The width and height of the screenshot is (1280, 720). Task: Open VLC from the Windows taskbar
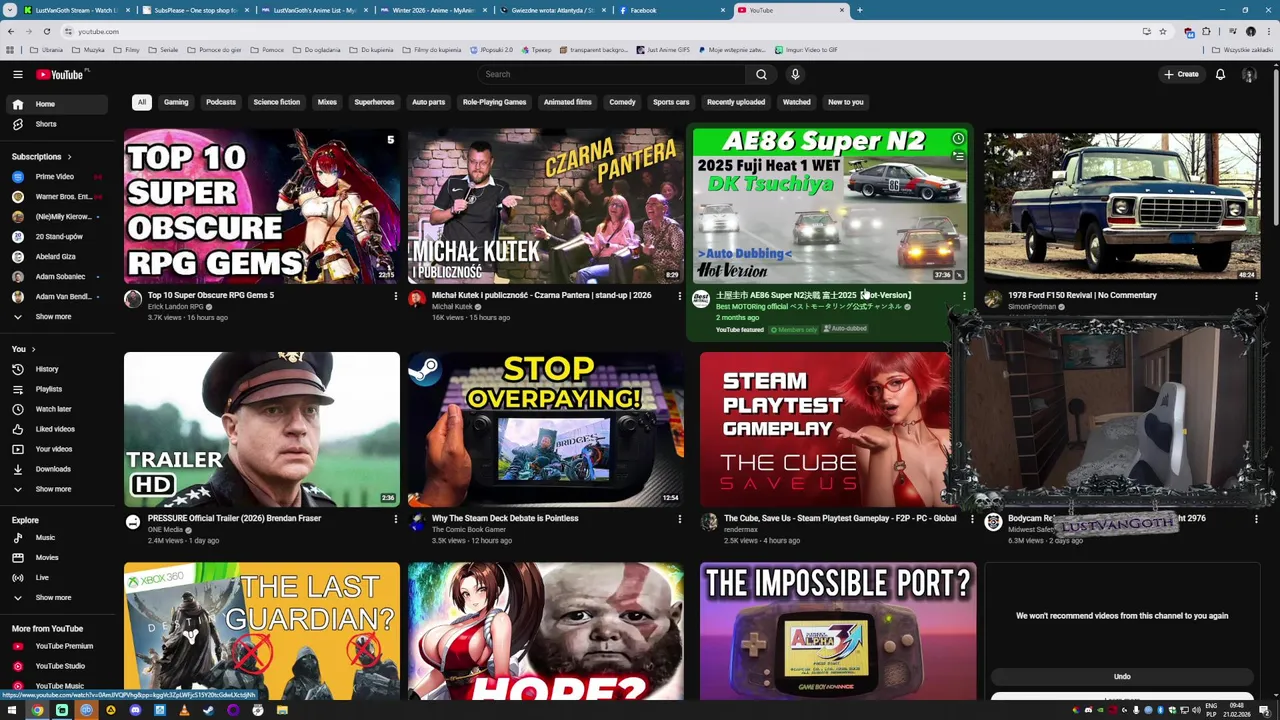tap(184, 710)
